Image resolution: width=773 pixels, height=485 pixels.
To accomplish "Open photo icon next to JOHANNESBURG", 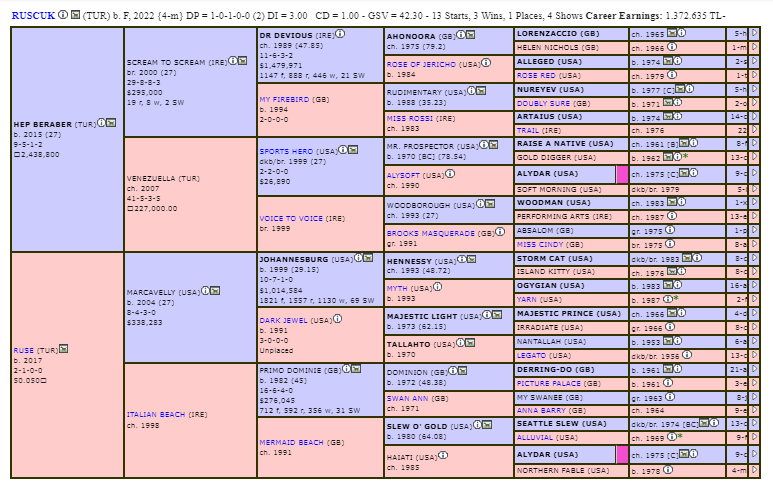I will [368, 258].
